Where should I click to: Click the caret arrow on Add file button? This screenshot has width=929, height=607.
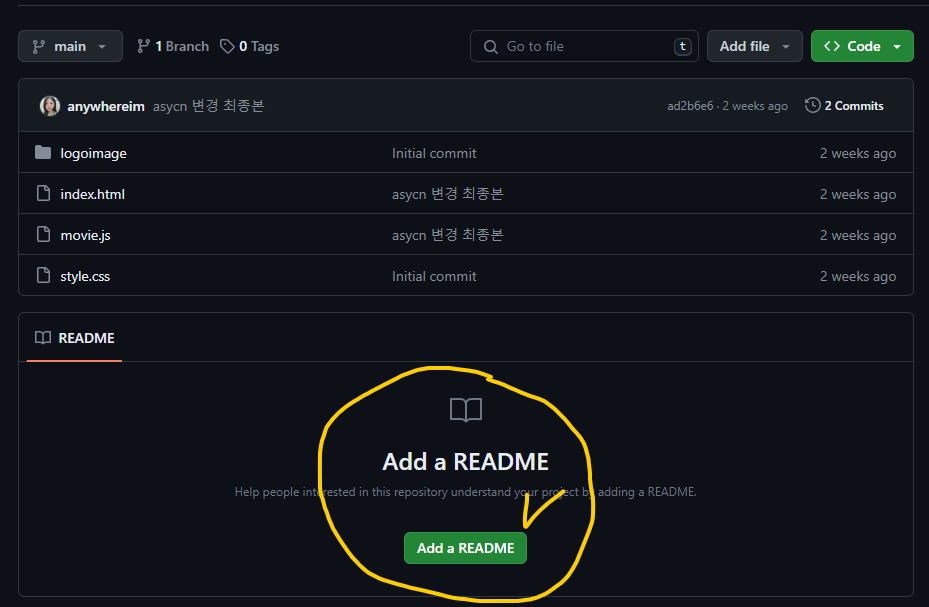(x=786, y=47)
